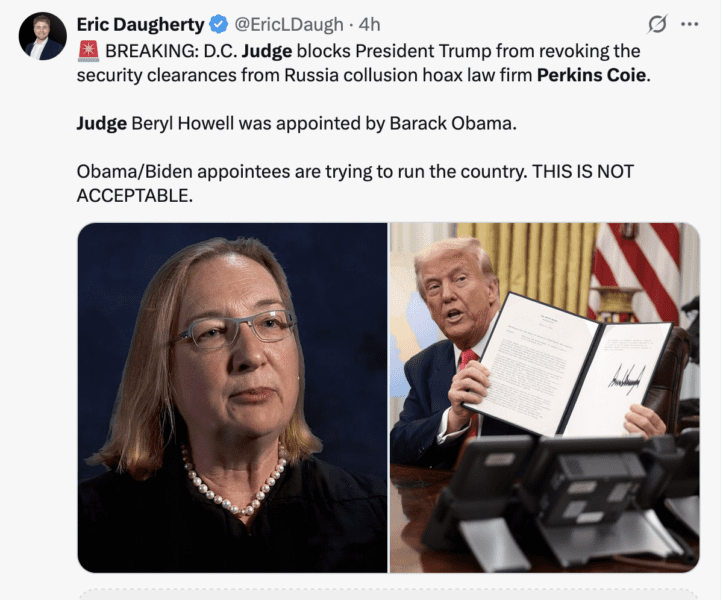Click the bold Perkins Coie text

592,75
